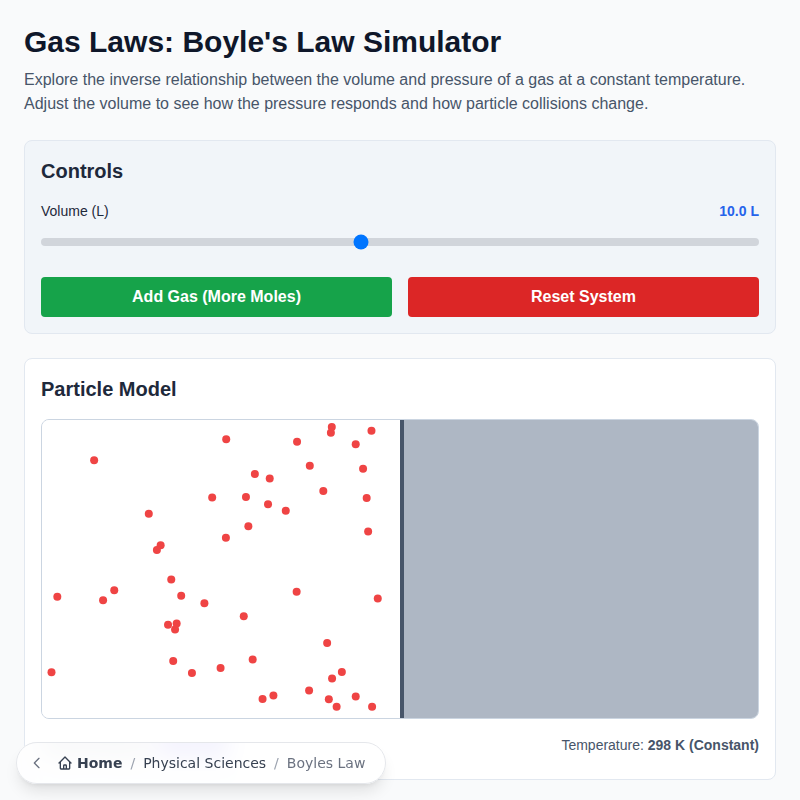Click the Volume (L) label
The width and height of the screenshot is (800, 800).
click(x=75, y=211)
